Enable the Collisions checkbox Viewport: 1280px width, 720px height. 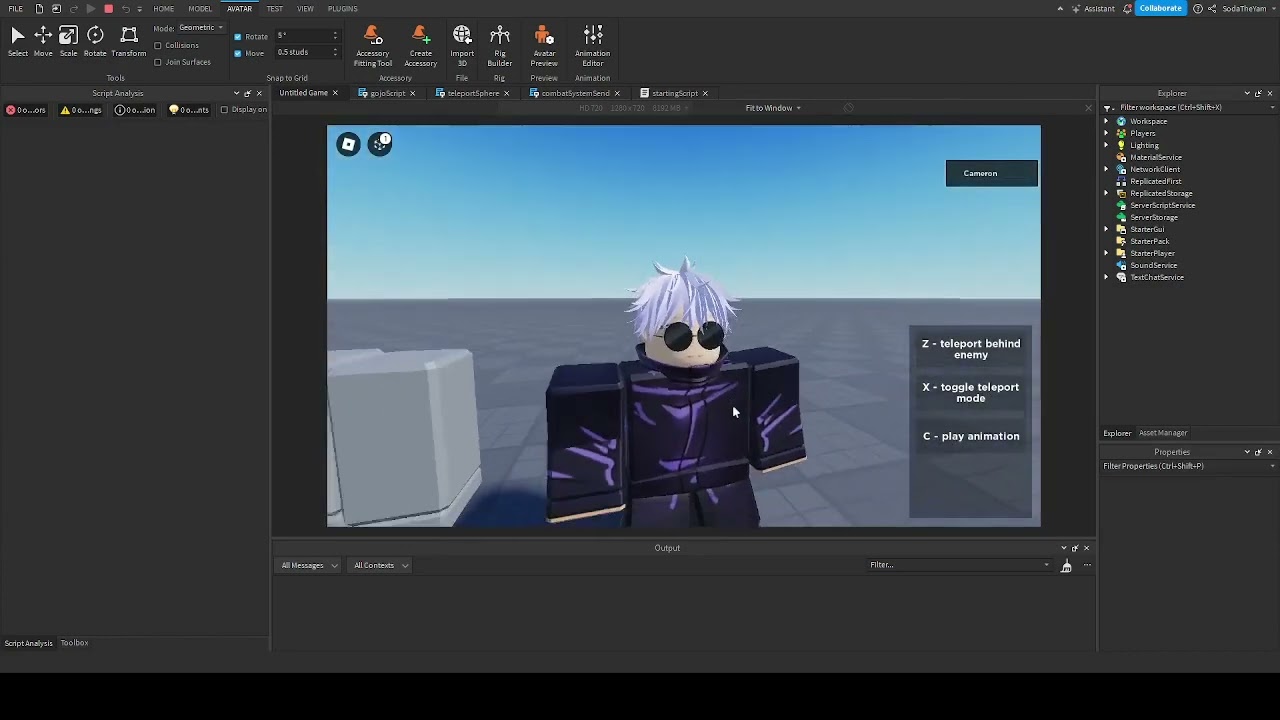click(158, 46)
